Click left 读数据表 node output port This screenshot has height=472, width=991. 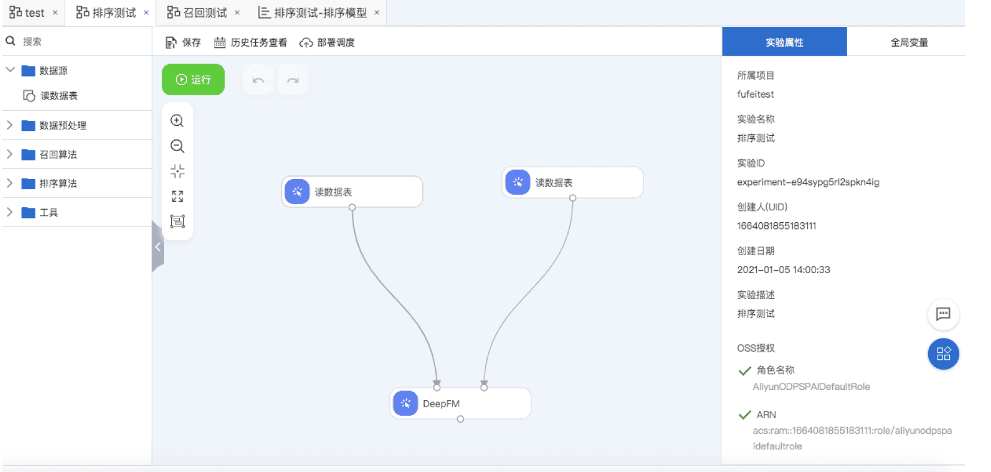point(352,207)
